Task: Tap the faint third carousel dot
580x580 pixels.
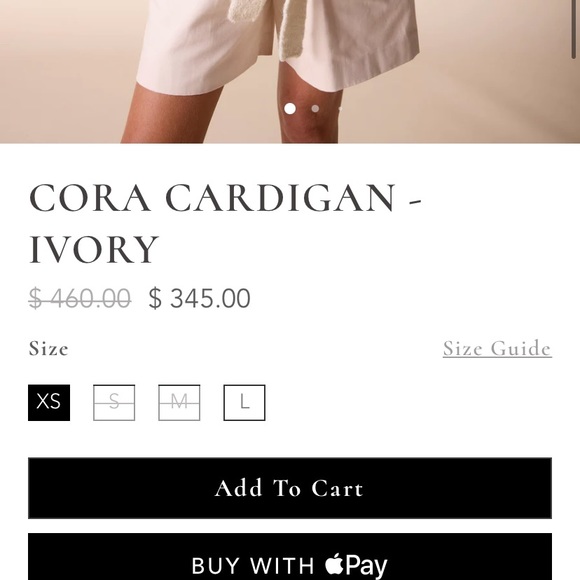Action: 340,109
